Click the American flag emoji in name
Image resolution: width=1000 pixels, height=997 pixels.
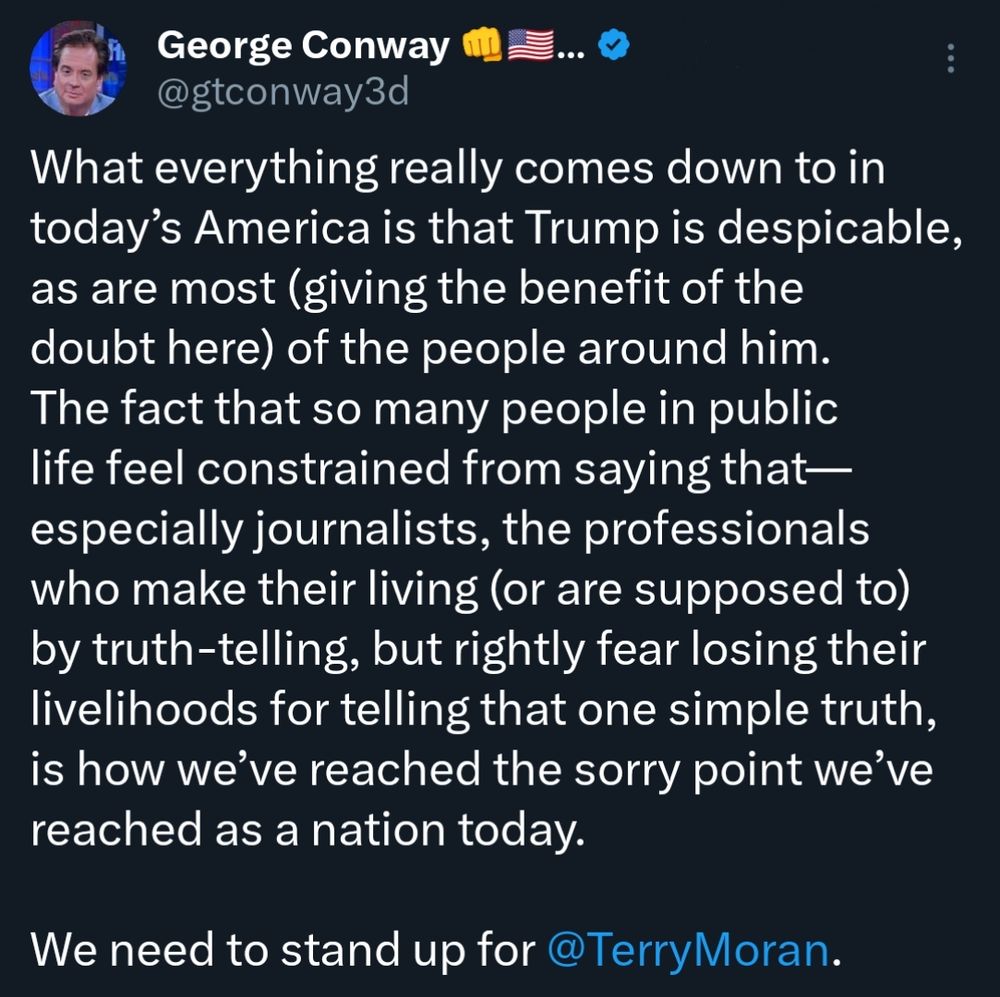531,46
